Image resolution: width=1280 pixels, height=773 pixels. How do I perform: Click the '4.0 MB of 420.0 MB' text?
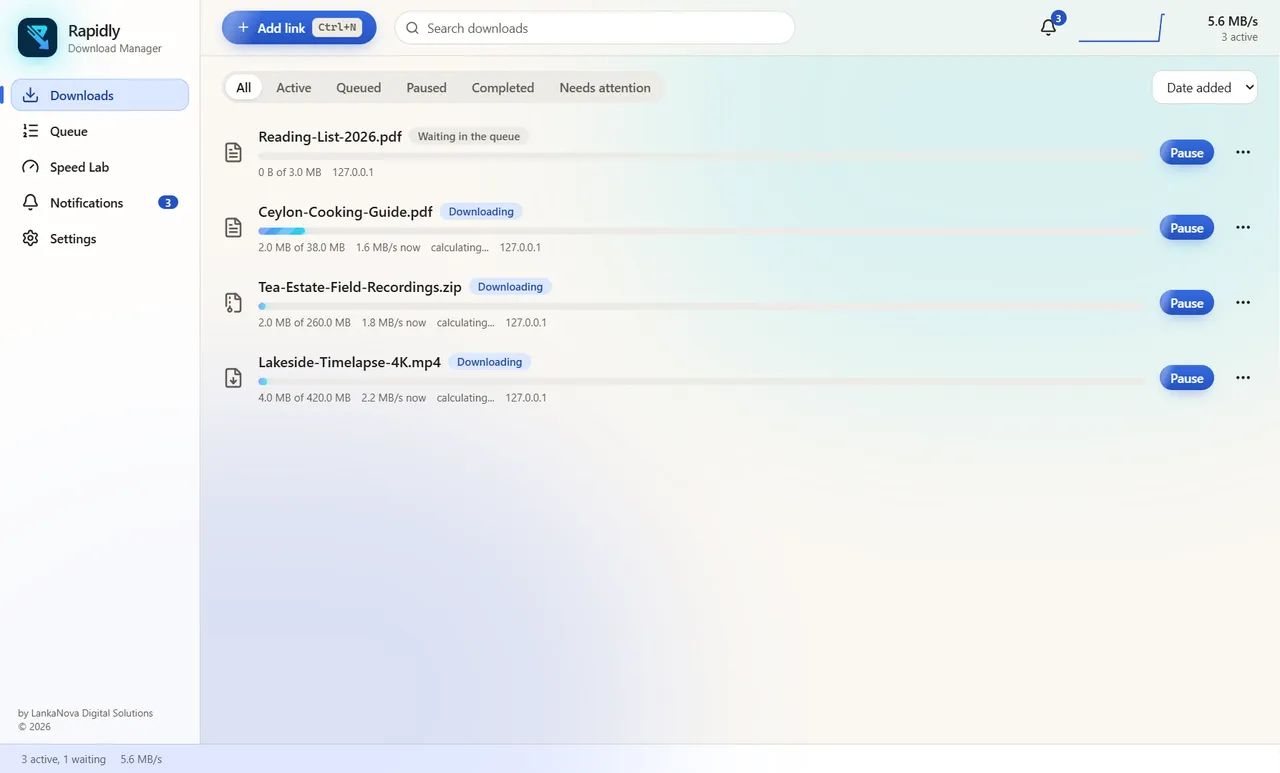tap(304, 398)
